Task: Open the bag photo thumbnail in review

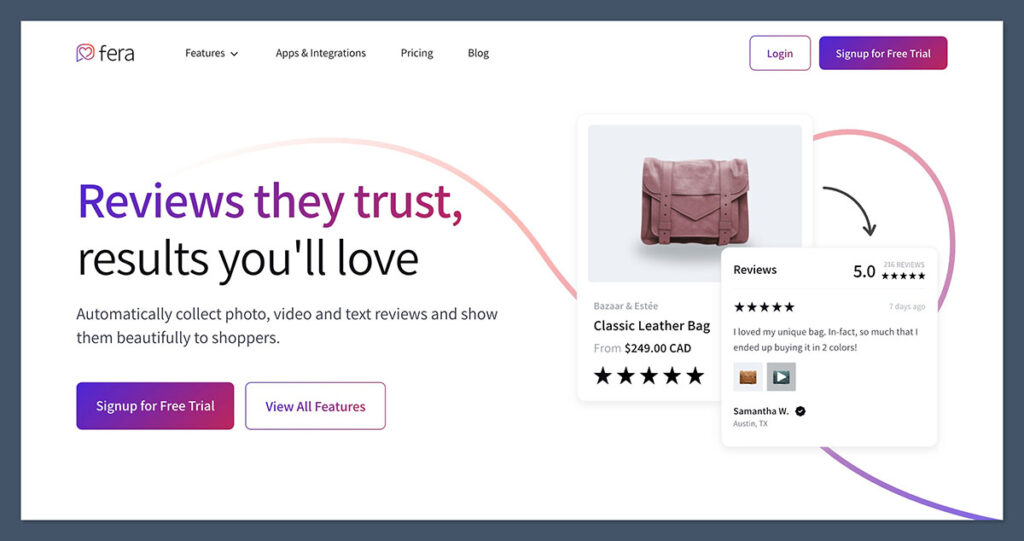Action: 748,377
